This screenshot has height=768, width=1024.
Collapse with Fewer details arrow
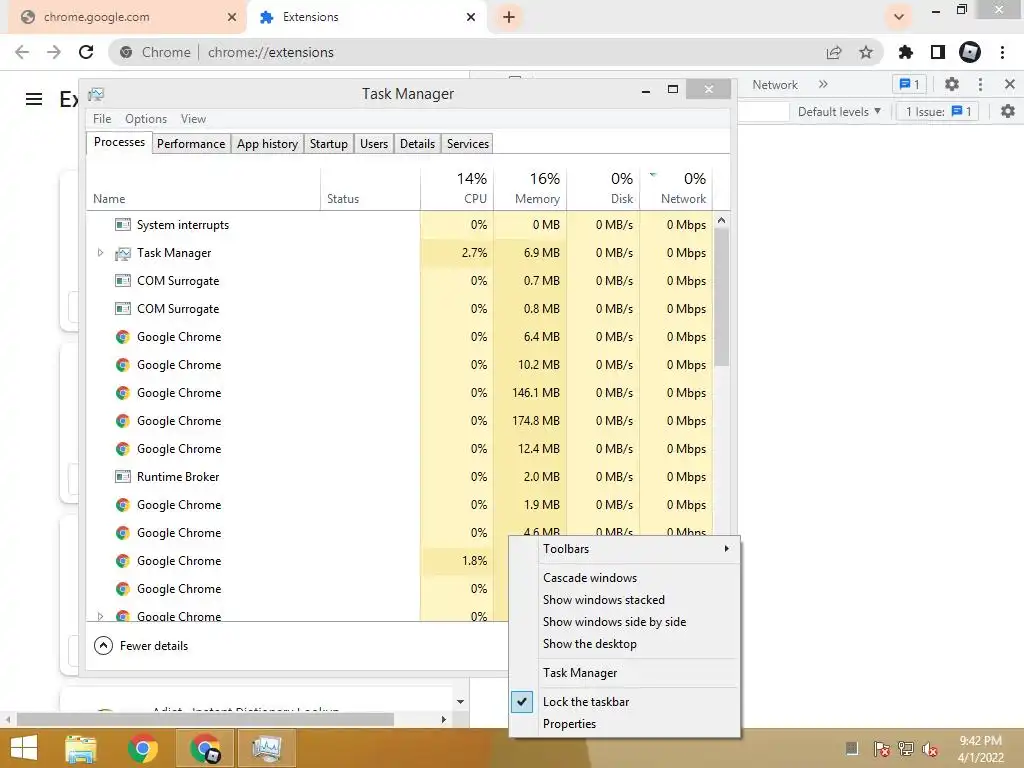coord(103,646)
